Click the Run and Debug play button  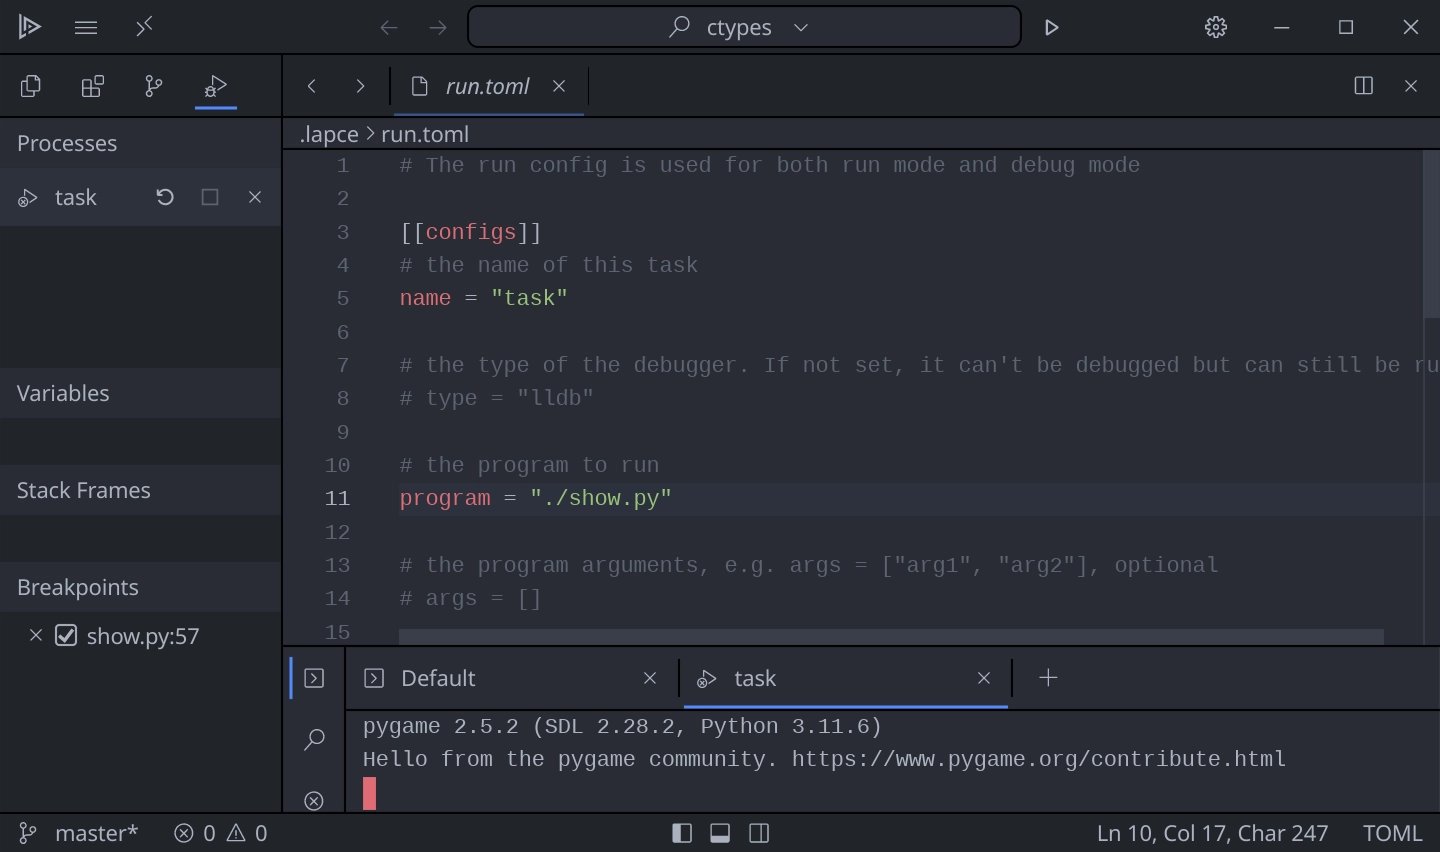[x=1051, y=28]
